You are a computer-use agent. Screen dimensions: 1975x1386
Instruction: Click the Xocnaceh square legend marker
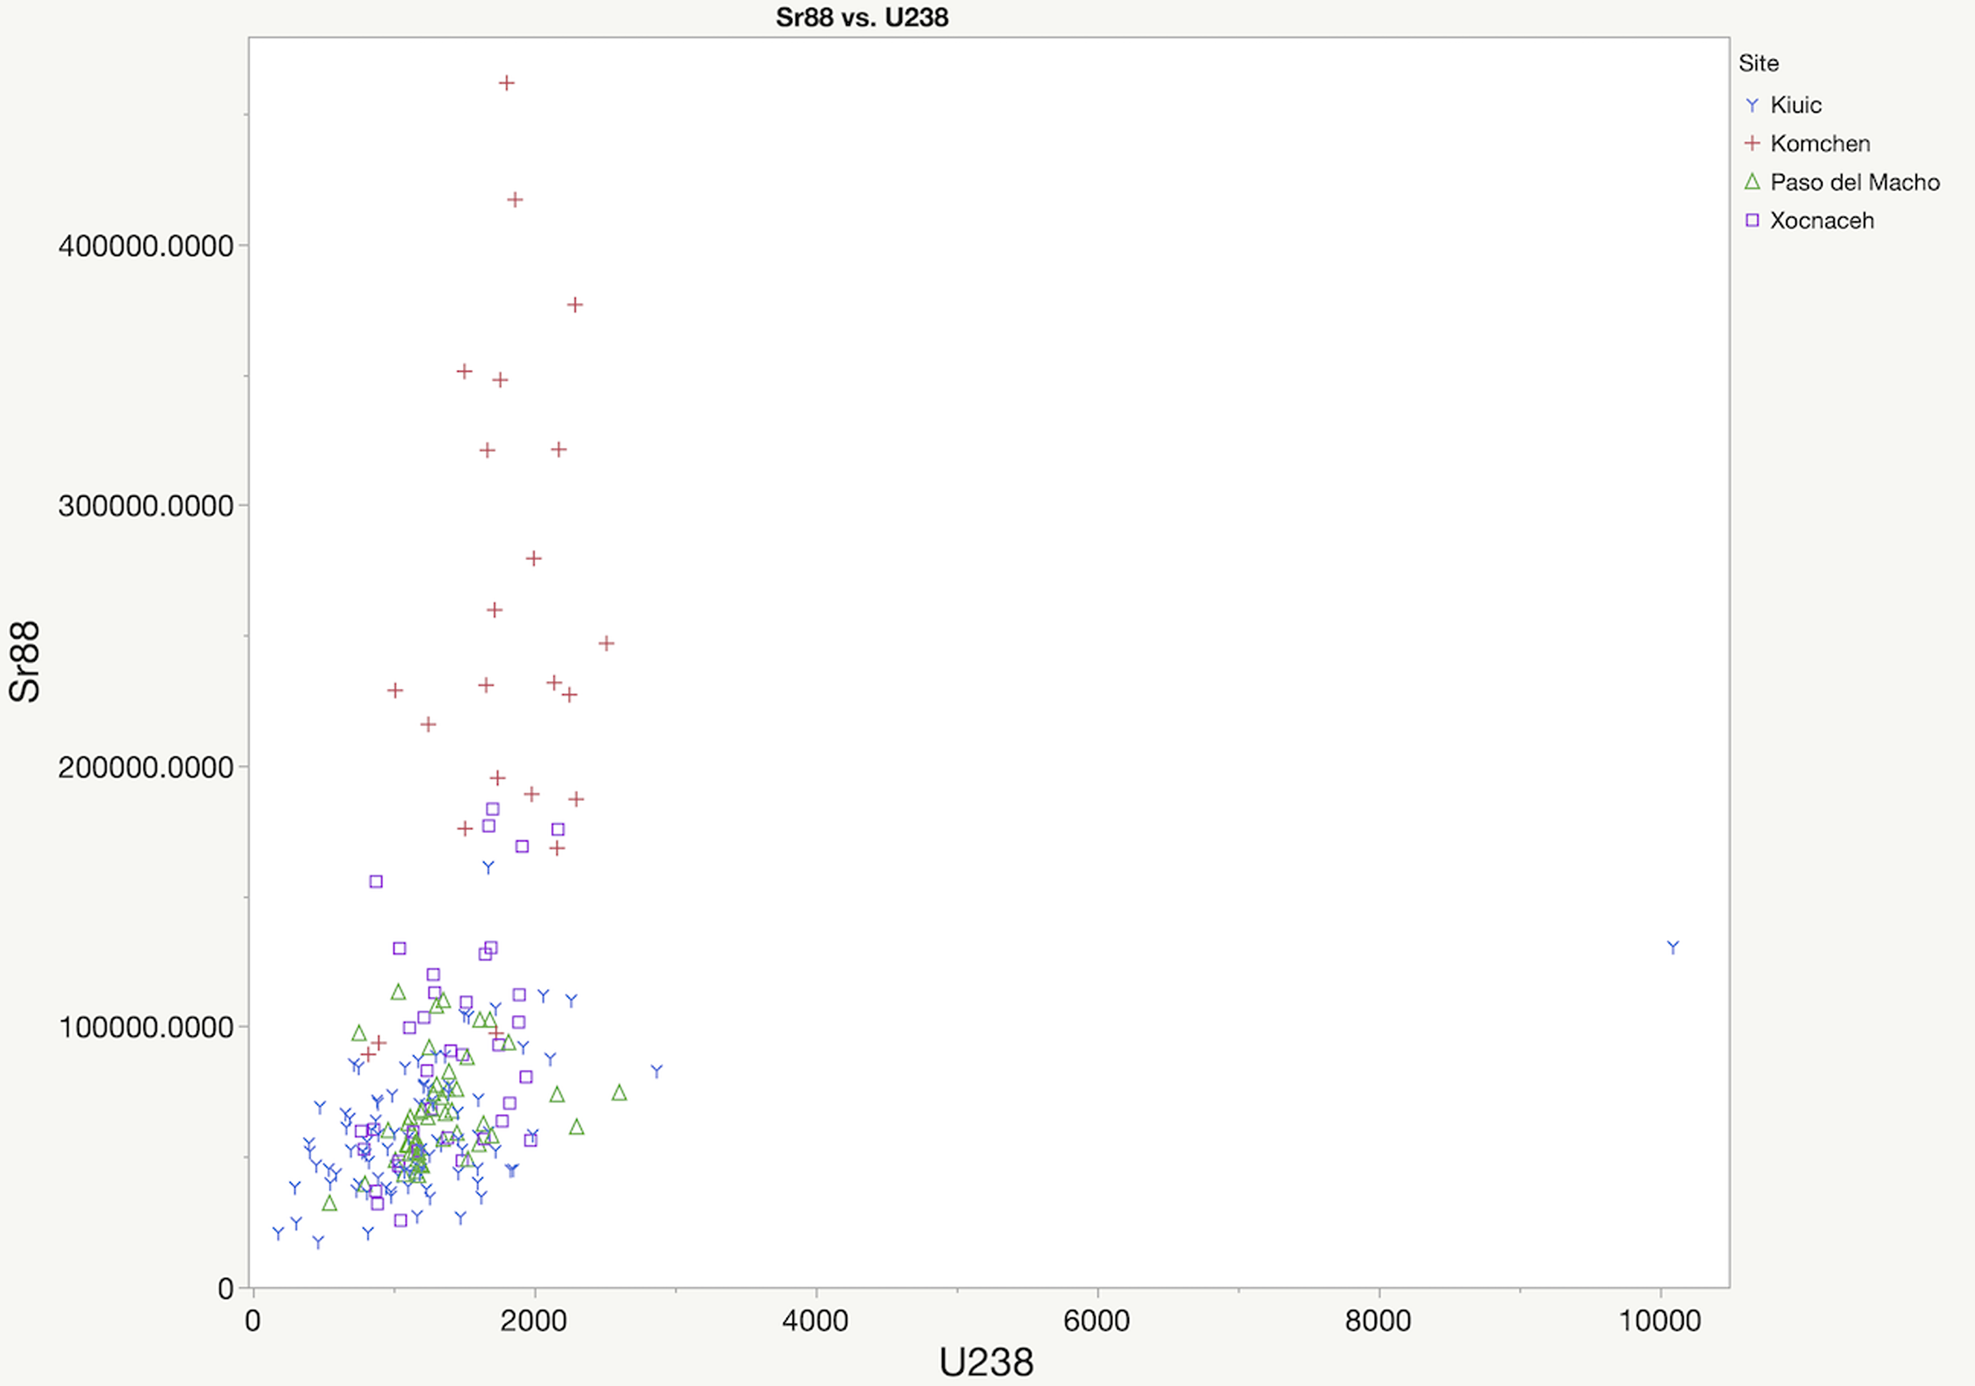click(x=1751, y=220)
